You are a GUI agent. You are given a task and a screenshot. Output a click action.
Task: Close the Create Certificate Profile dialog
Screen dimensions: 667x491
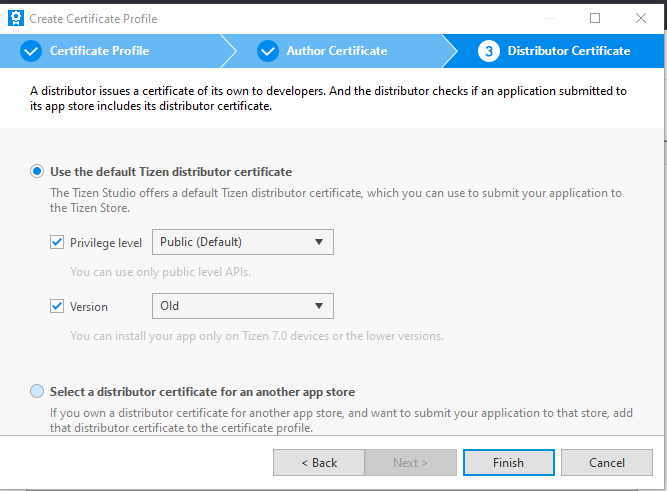tap(641, 18)
